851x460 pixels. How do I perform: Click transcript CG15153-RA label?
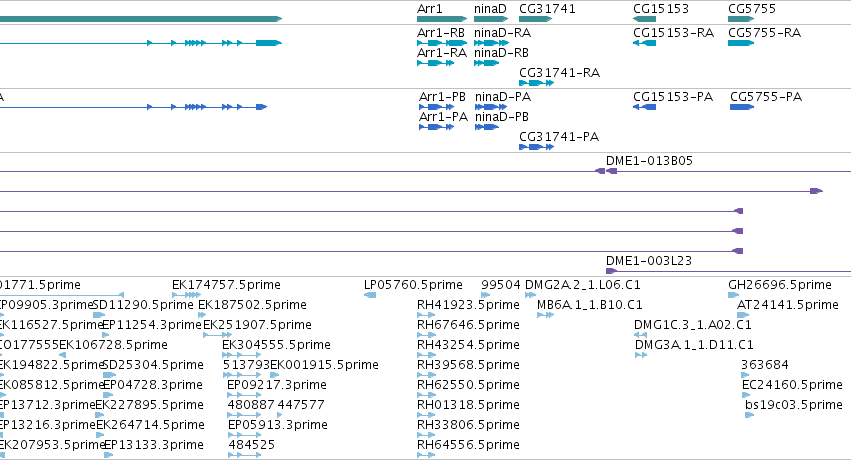point(673,33)
